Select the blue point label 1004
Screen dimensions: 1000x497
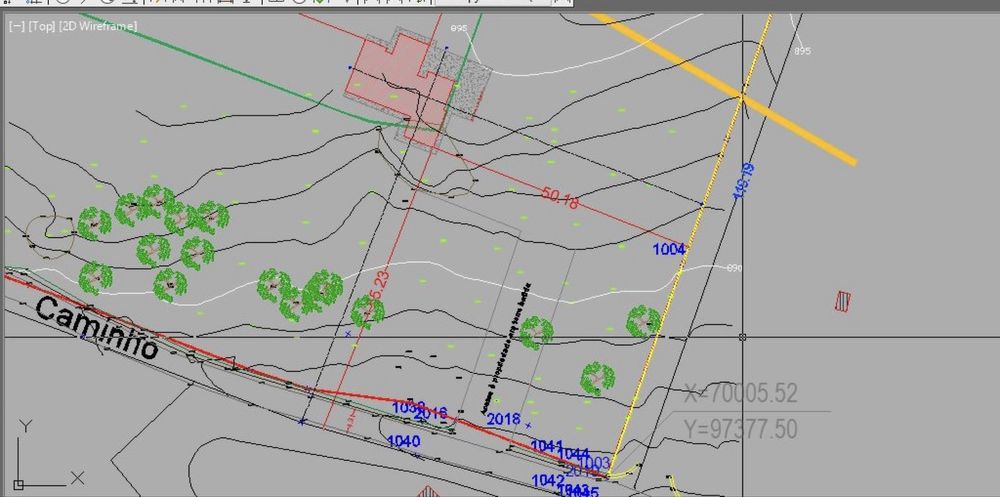[668, 249]
